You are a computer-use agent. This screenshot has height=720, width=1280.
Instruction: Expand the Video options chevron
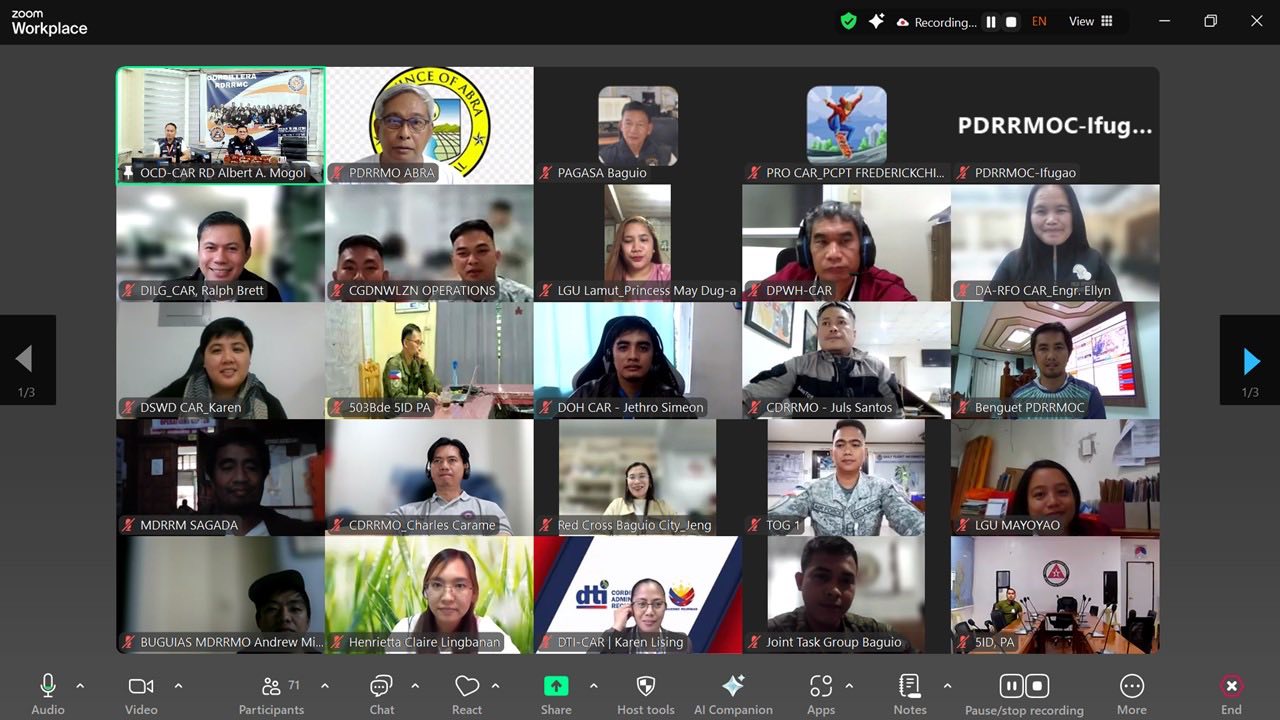tap(178, 686)
